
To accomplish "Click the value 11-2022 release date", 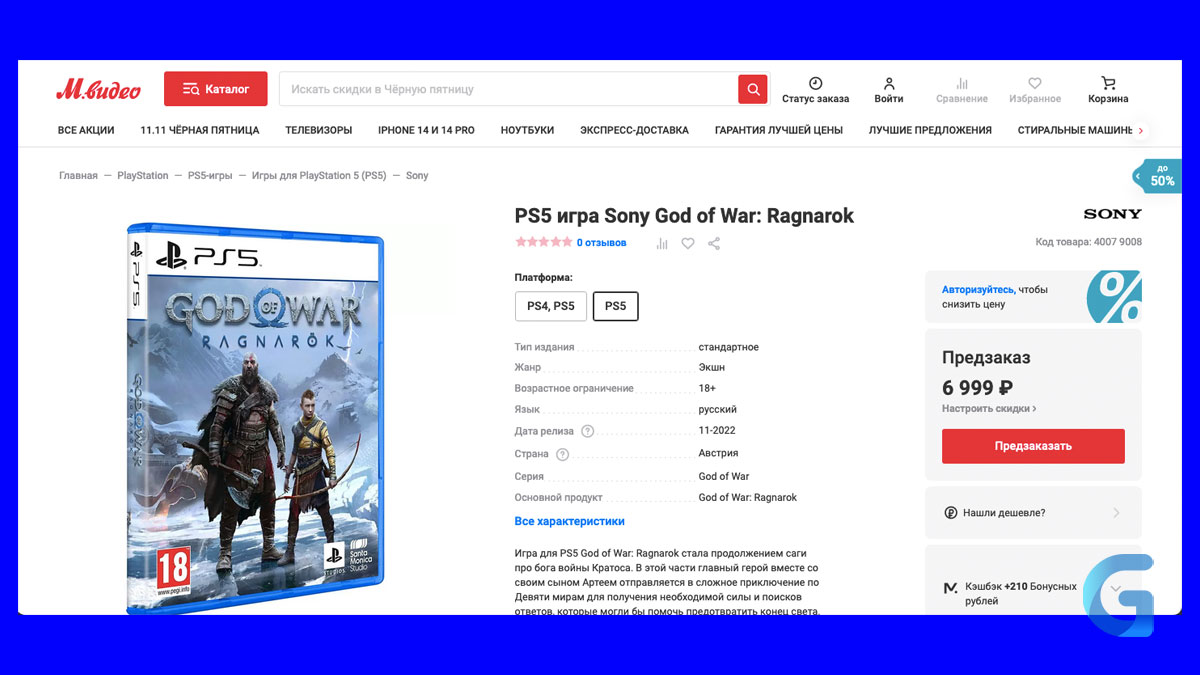I will point(717,431).
